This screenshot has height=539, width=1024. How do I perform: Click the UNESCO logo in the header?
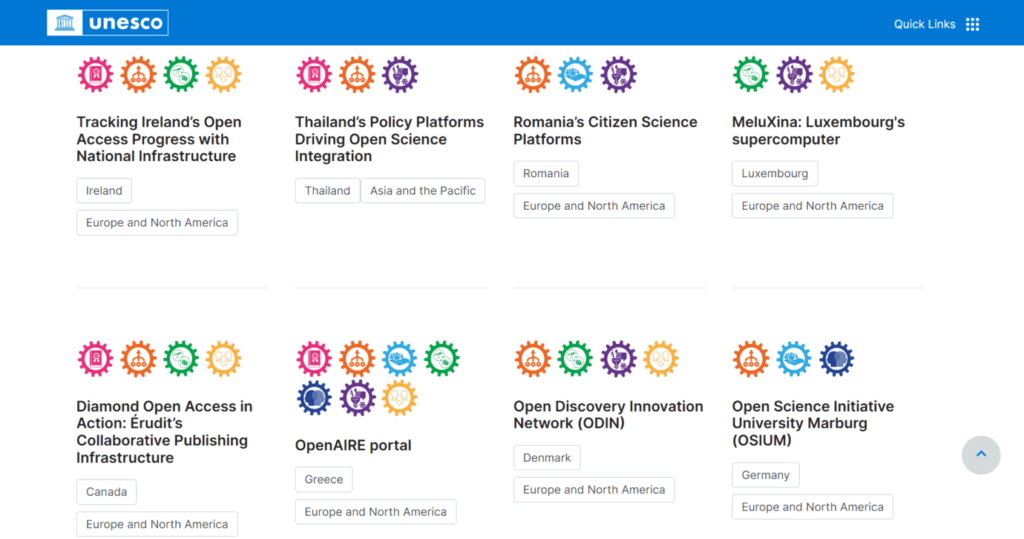click(x=108, y=23)
